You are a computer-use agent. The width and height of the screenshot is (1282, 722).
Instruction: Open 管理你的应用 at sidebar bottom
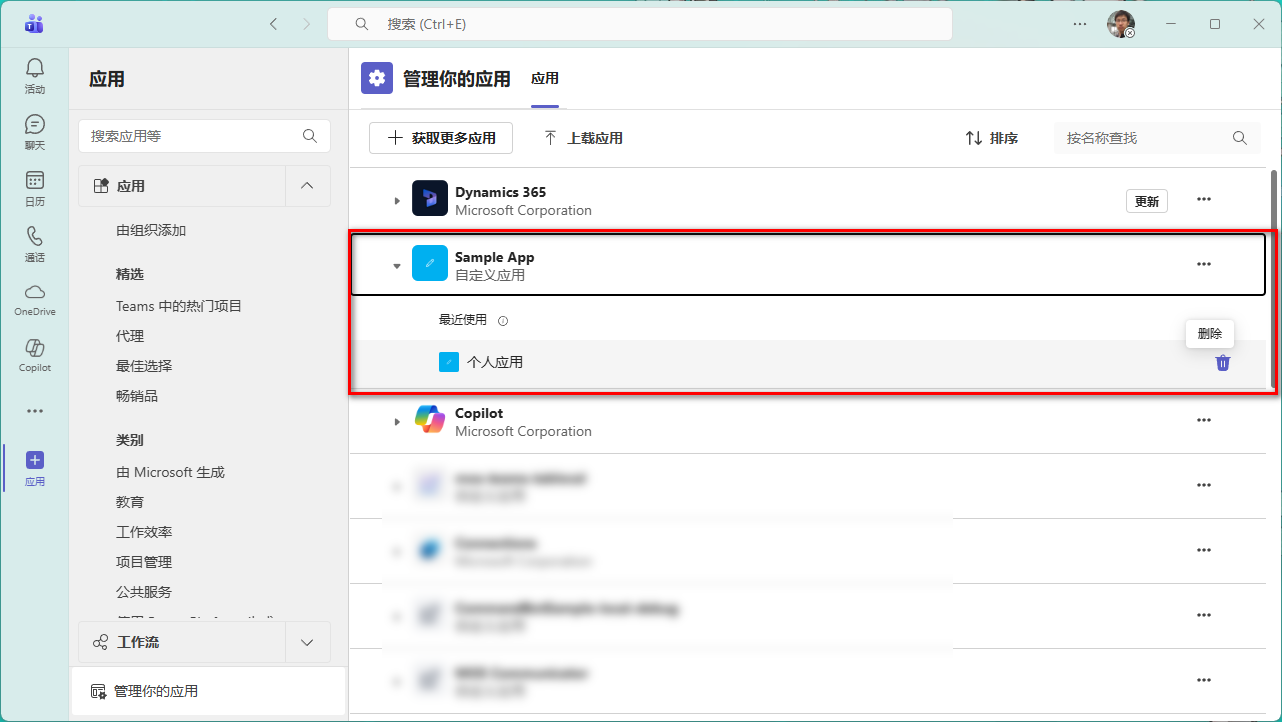tap(208, 691)
